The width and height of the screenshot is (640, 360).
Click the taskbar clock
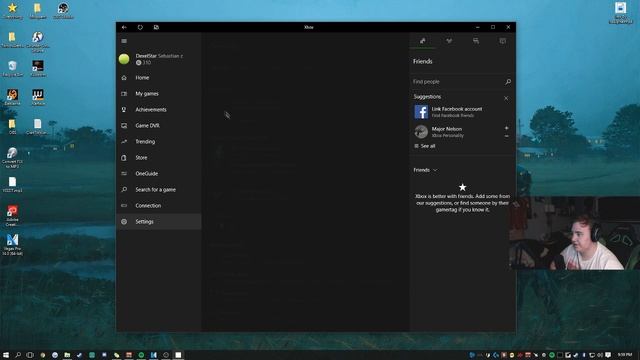point(624,355)
